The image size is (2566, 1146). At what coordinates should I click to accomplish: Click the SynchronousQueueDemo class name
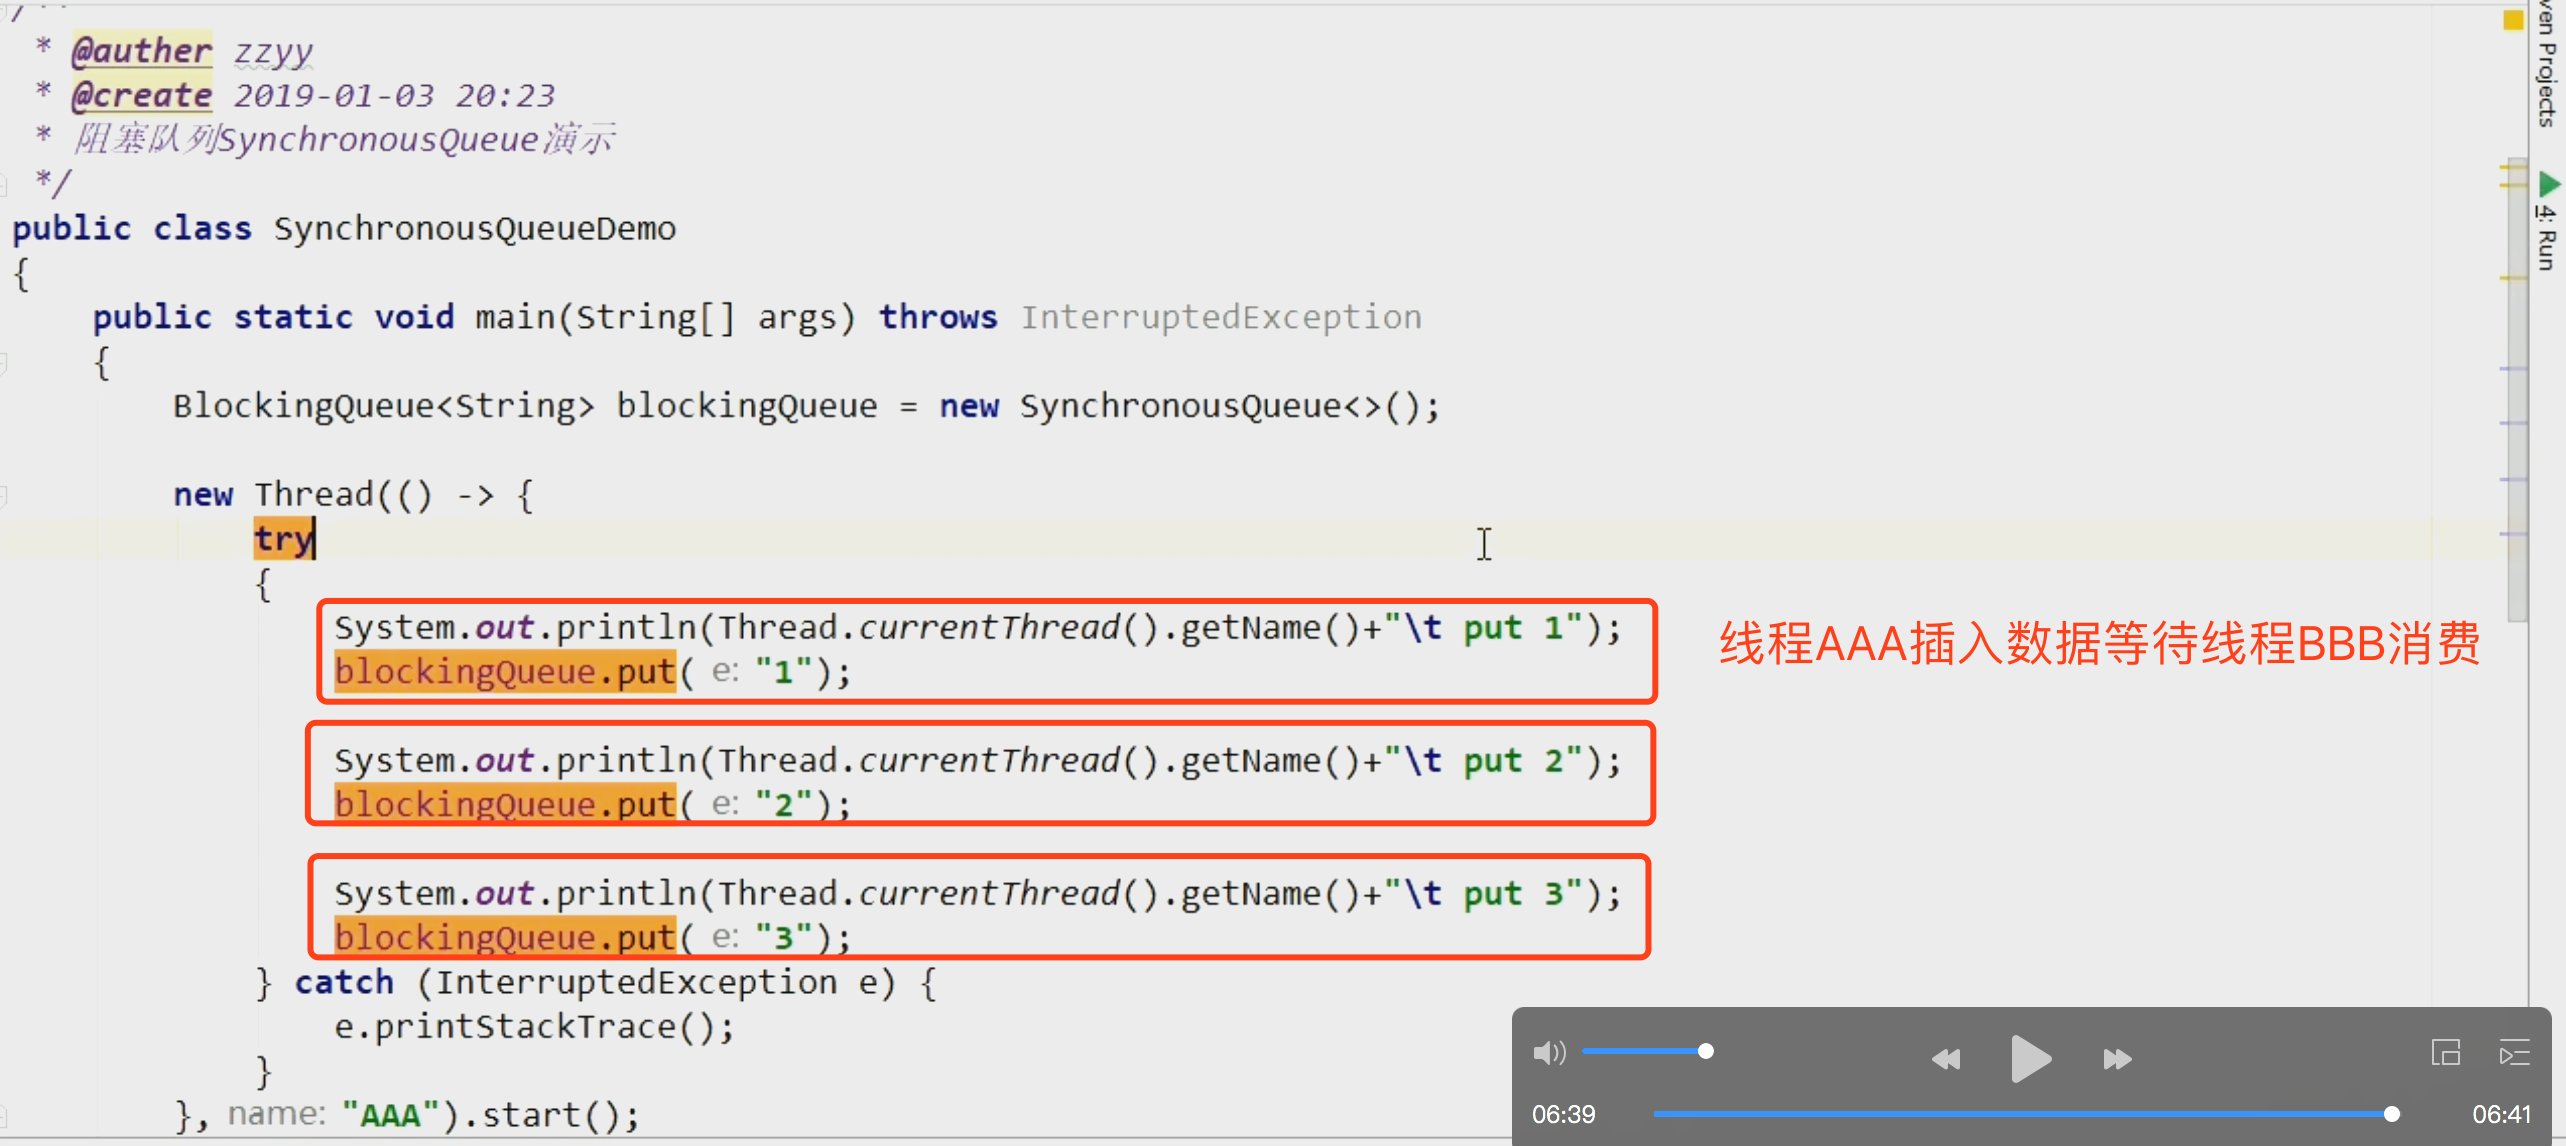coord(475,229)
